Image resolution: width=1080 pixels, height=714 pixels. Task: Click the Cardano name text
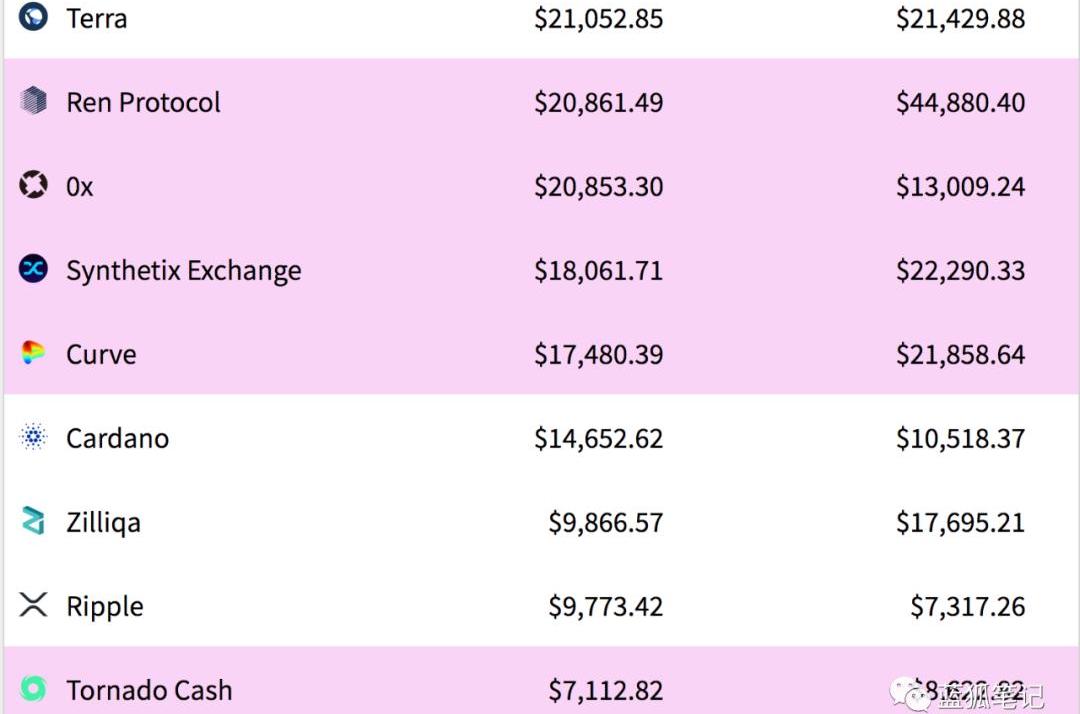tap(117, 438)
